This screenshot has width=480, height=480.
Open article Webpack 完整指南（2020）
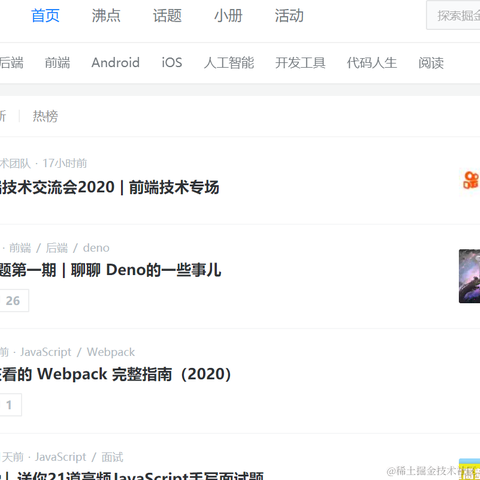coord(115,374)
